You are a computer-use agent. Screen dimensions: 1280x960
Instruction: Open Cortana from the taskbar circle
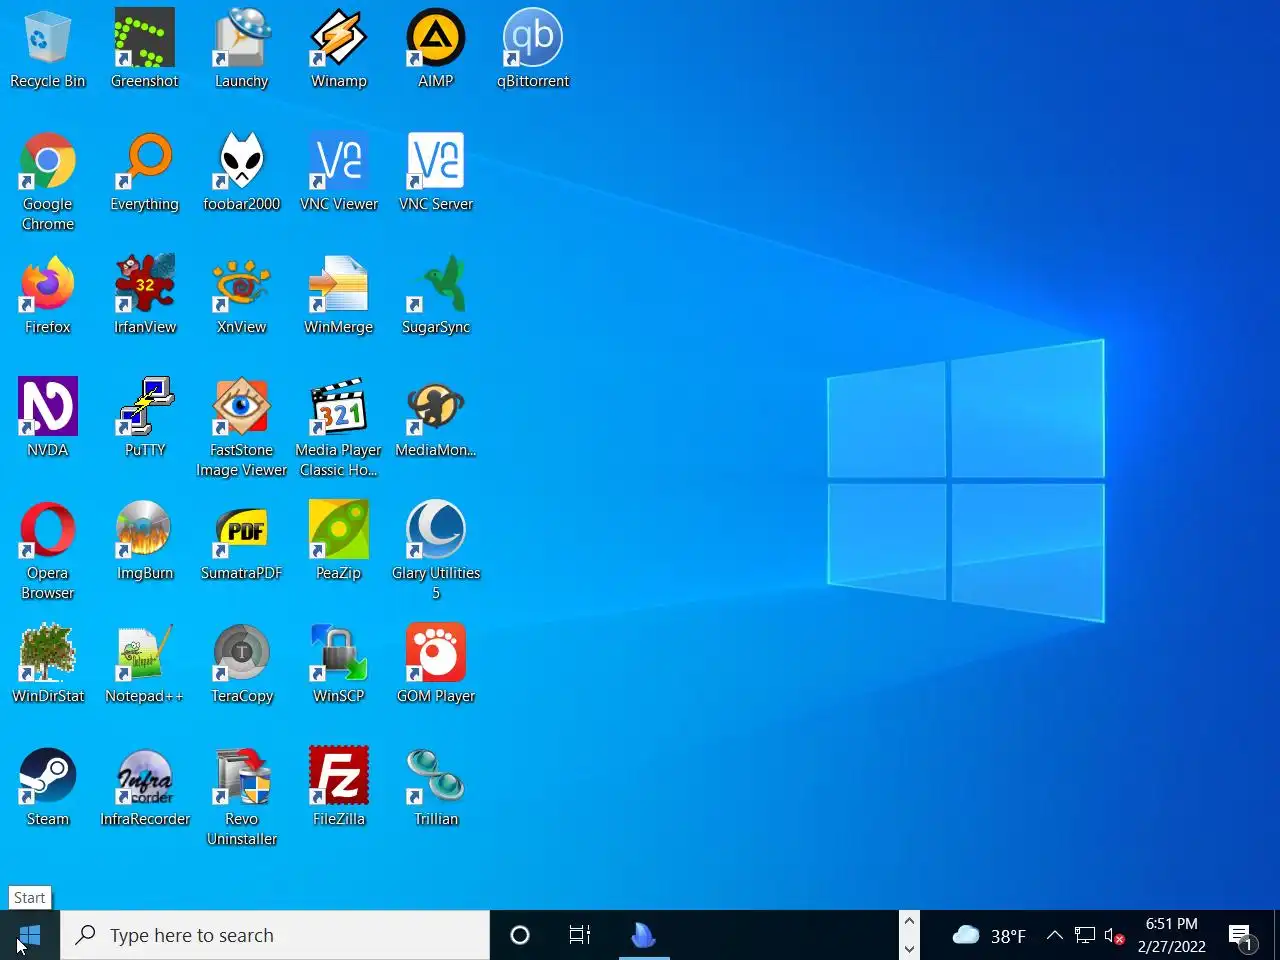tap(520, 935)
